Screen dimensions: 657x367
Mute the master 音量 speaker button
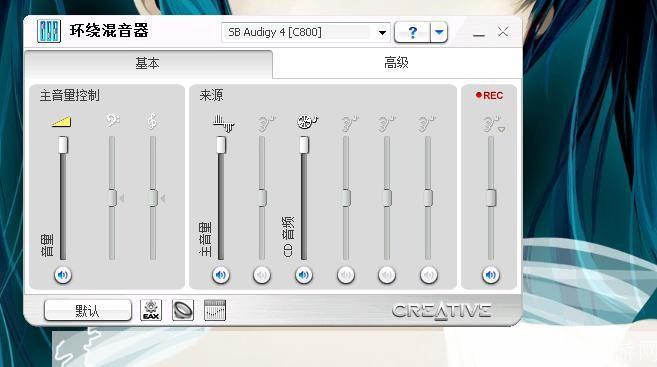point(63,275)
